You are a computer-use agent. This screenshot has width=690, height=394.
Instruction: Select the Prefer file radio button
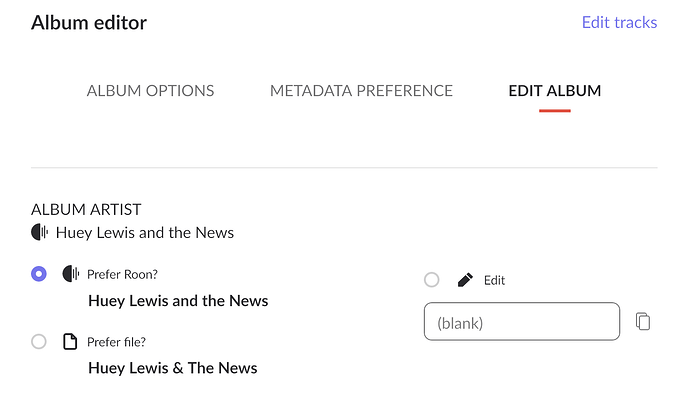tap(39, 342)
